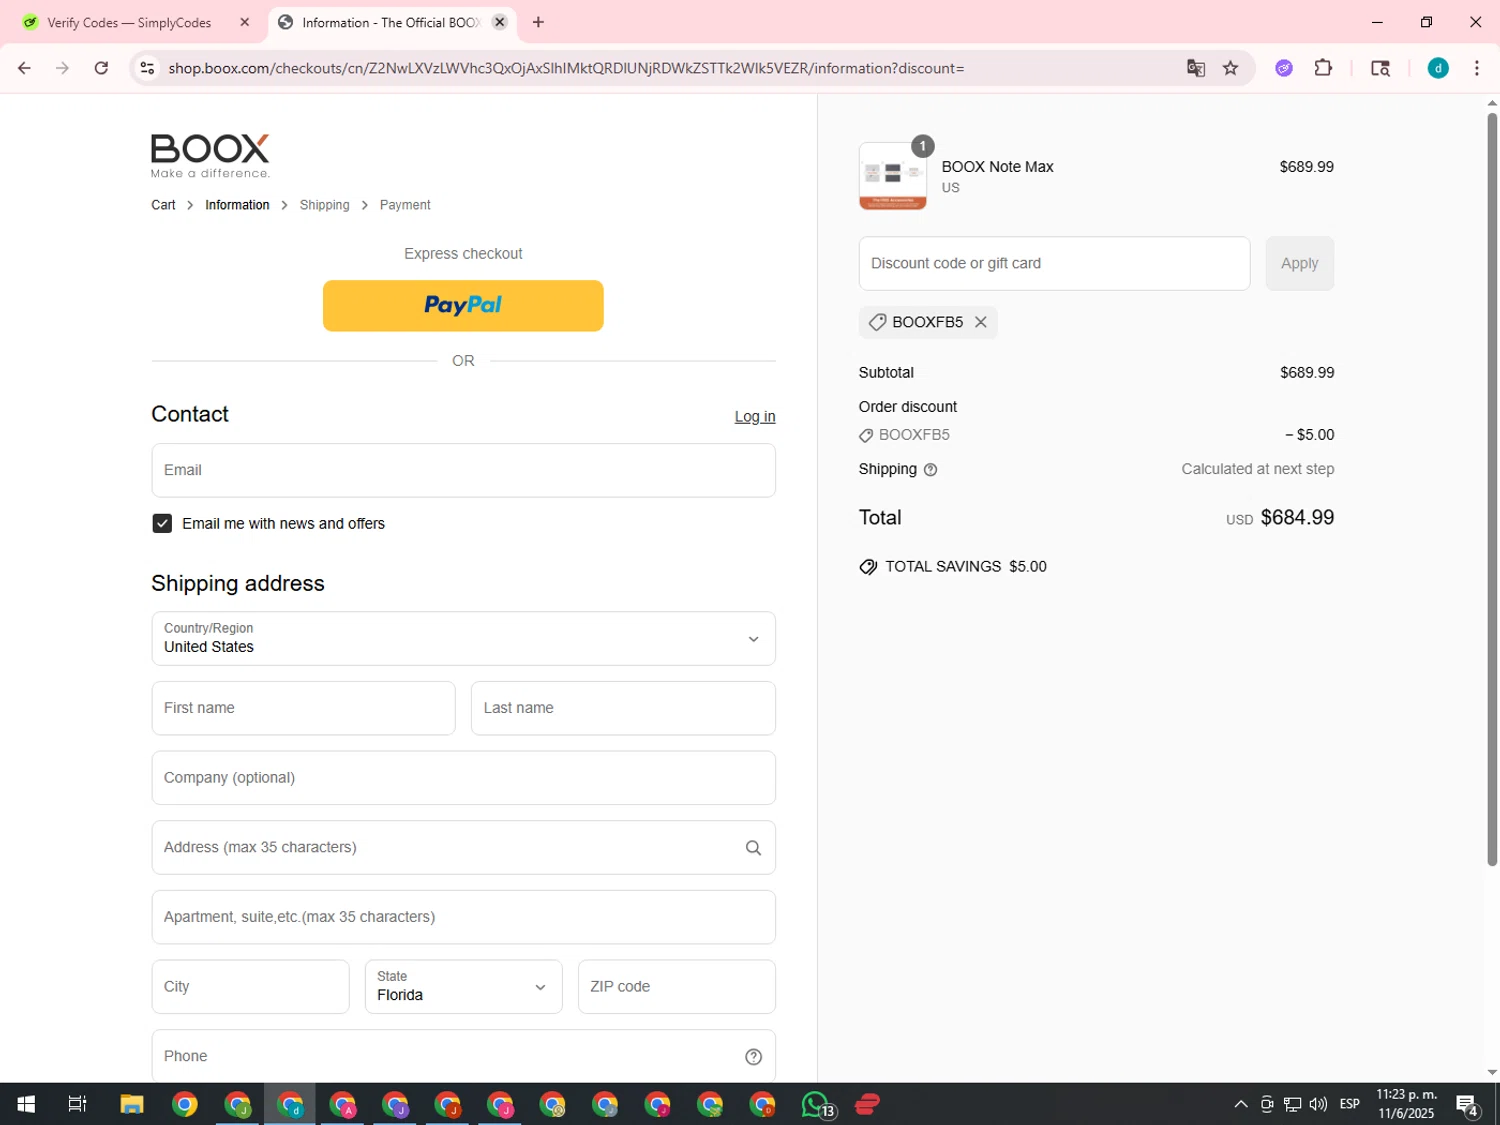Click the BOOX Note Max product thumbnail
Screen dimensions: 1500x1125
coord(893,176)
